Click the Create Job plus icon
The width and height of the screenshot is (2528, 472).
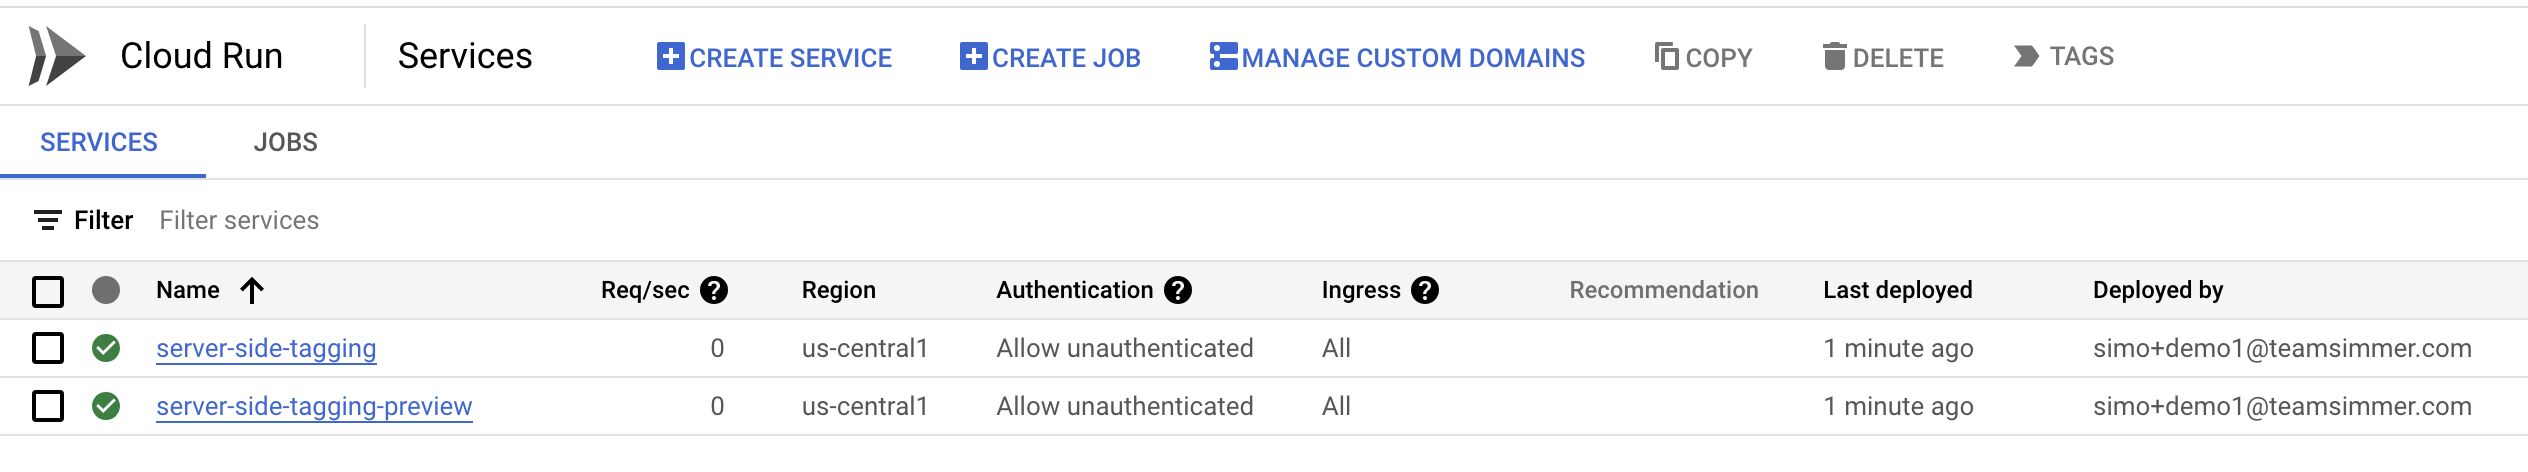click(973, 57)
